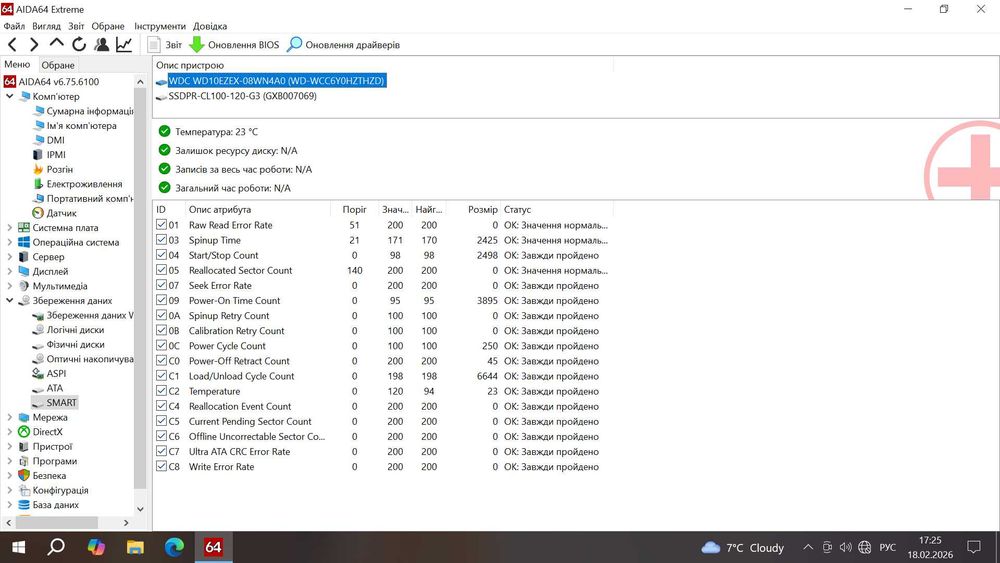The width and height of the screenshot is (1000, 563).
Task: Open the Обране menu in the menu bar
Action: [x=108, y=26]
